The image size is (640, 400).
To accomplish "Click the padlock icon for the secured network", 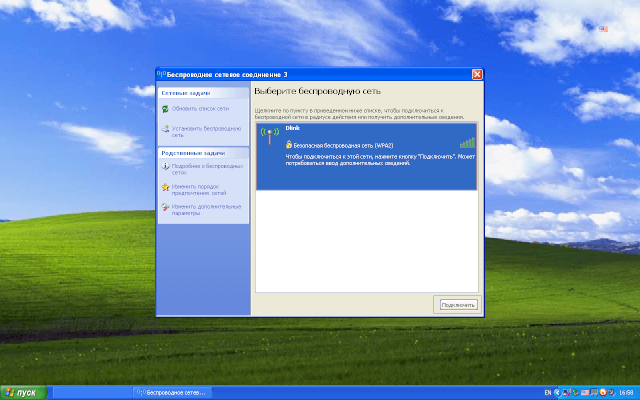I will (x=289, y=145).
